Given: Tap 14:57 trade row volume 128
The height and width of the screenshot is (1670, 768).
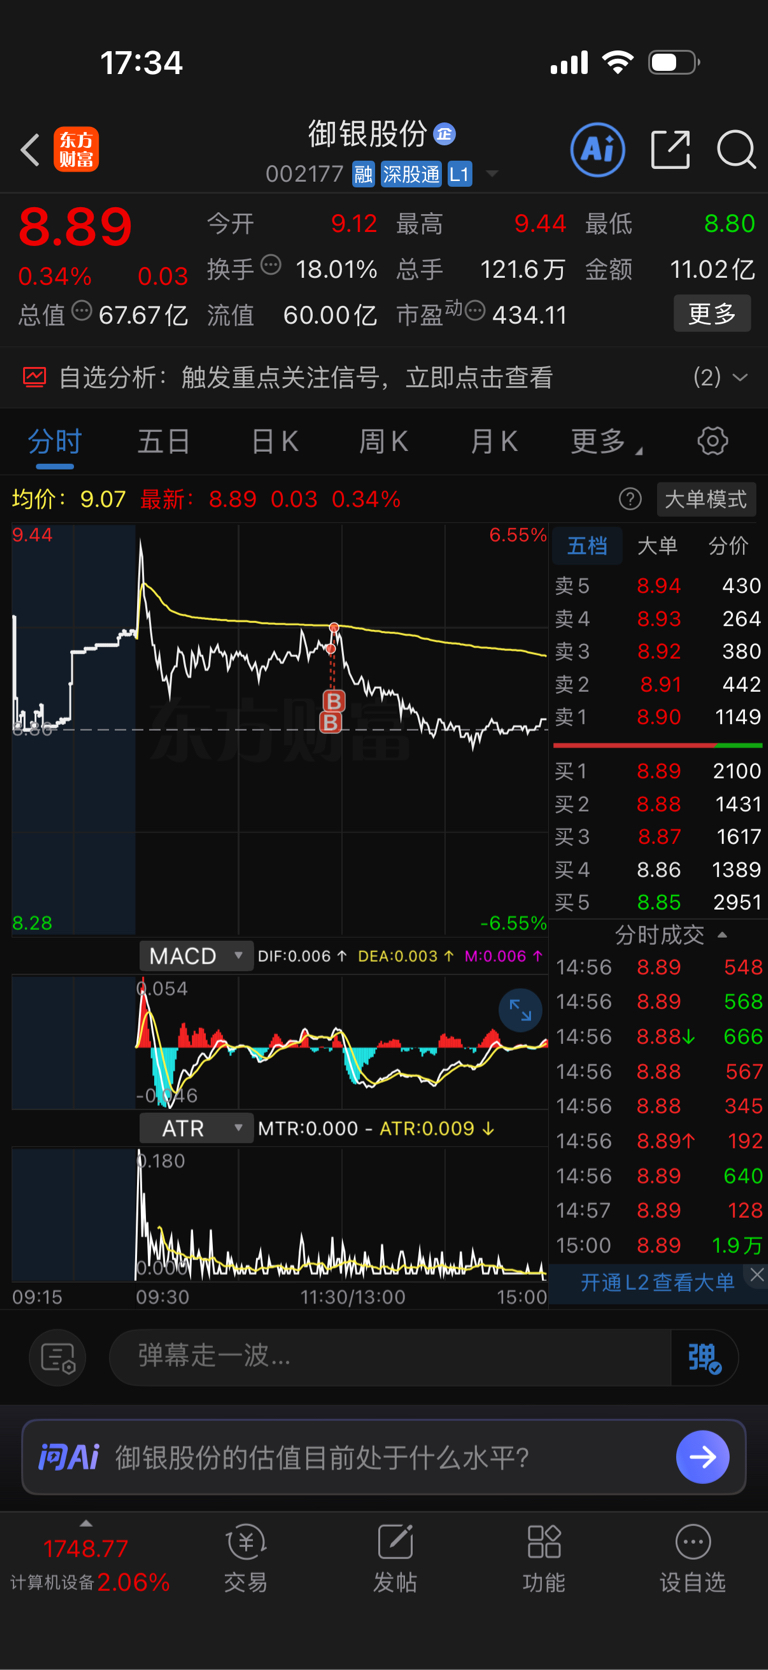Looking at the screenshot, I should tap(658, 1210).
